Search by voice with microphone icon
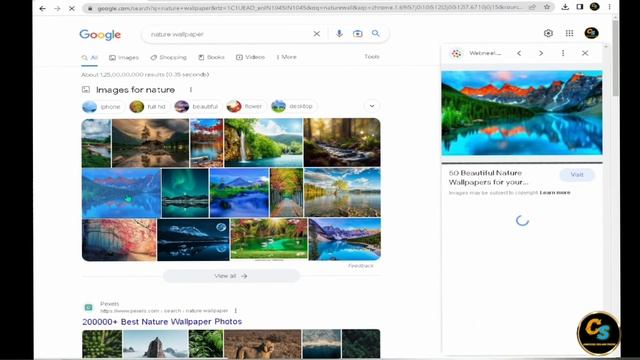Viewport: 640px width, 360px height. [x=339, y=33]
